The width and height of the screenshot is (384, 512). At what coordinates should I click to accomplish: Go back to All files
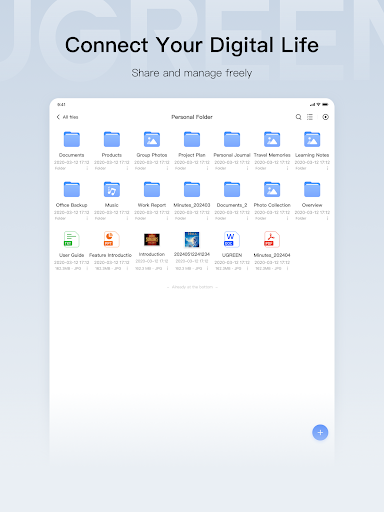point(67,117)
